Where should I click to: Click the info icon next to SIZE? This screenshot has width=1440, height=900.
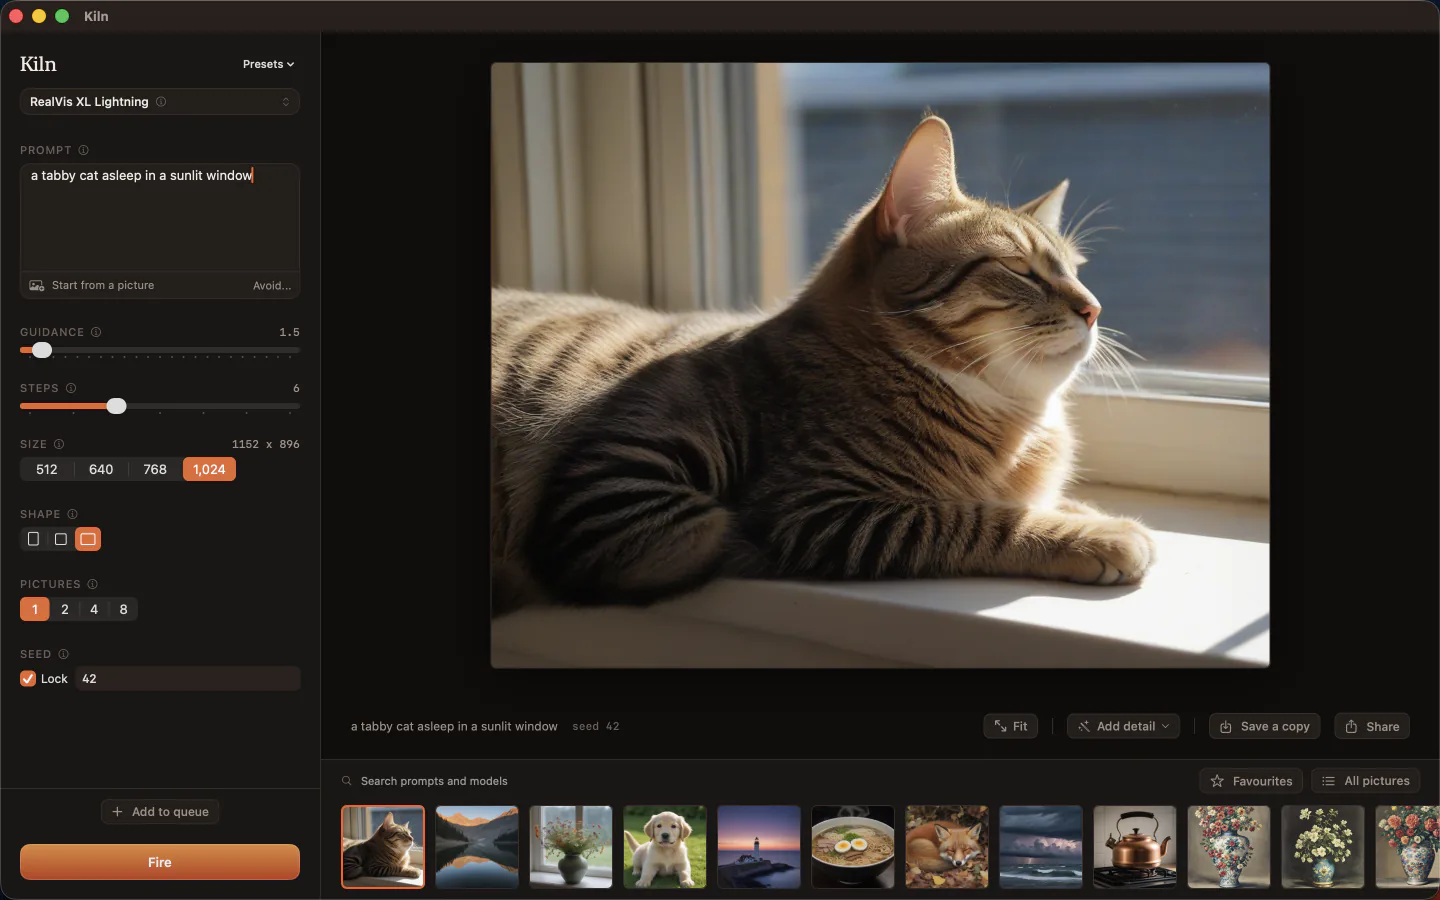coord(59,444)
